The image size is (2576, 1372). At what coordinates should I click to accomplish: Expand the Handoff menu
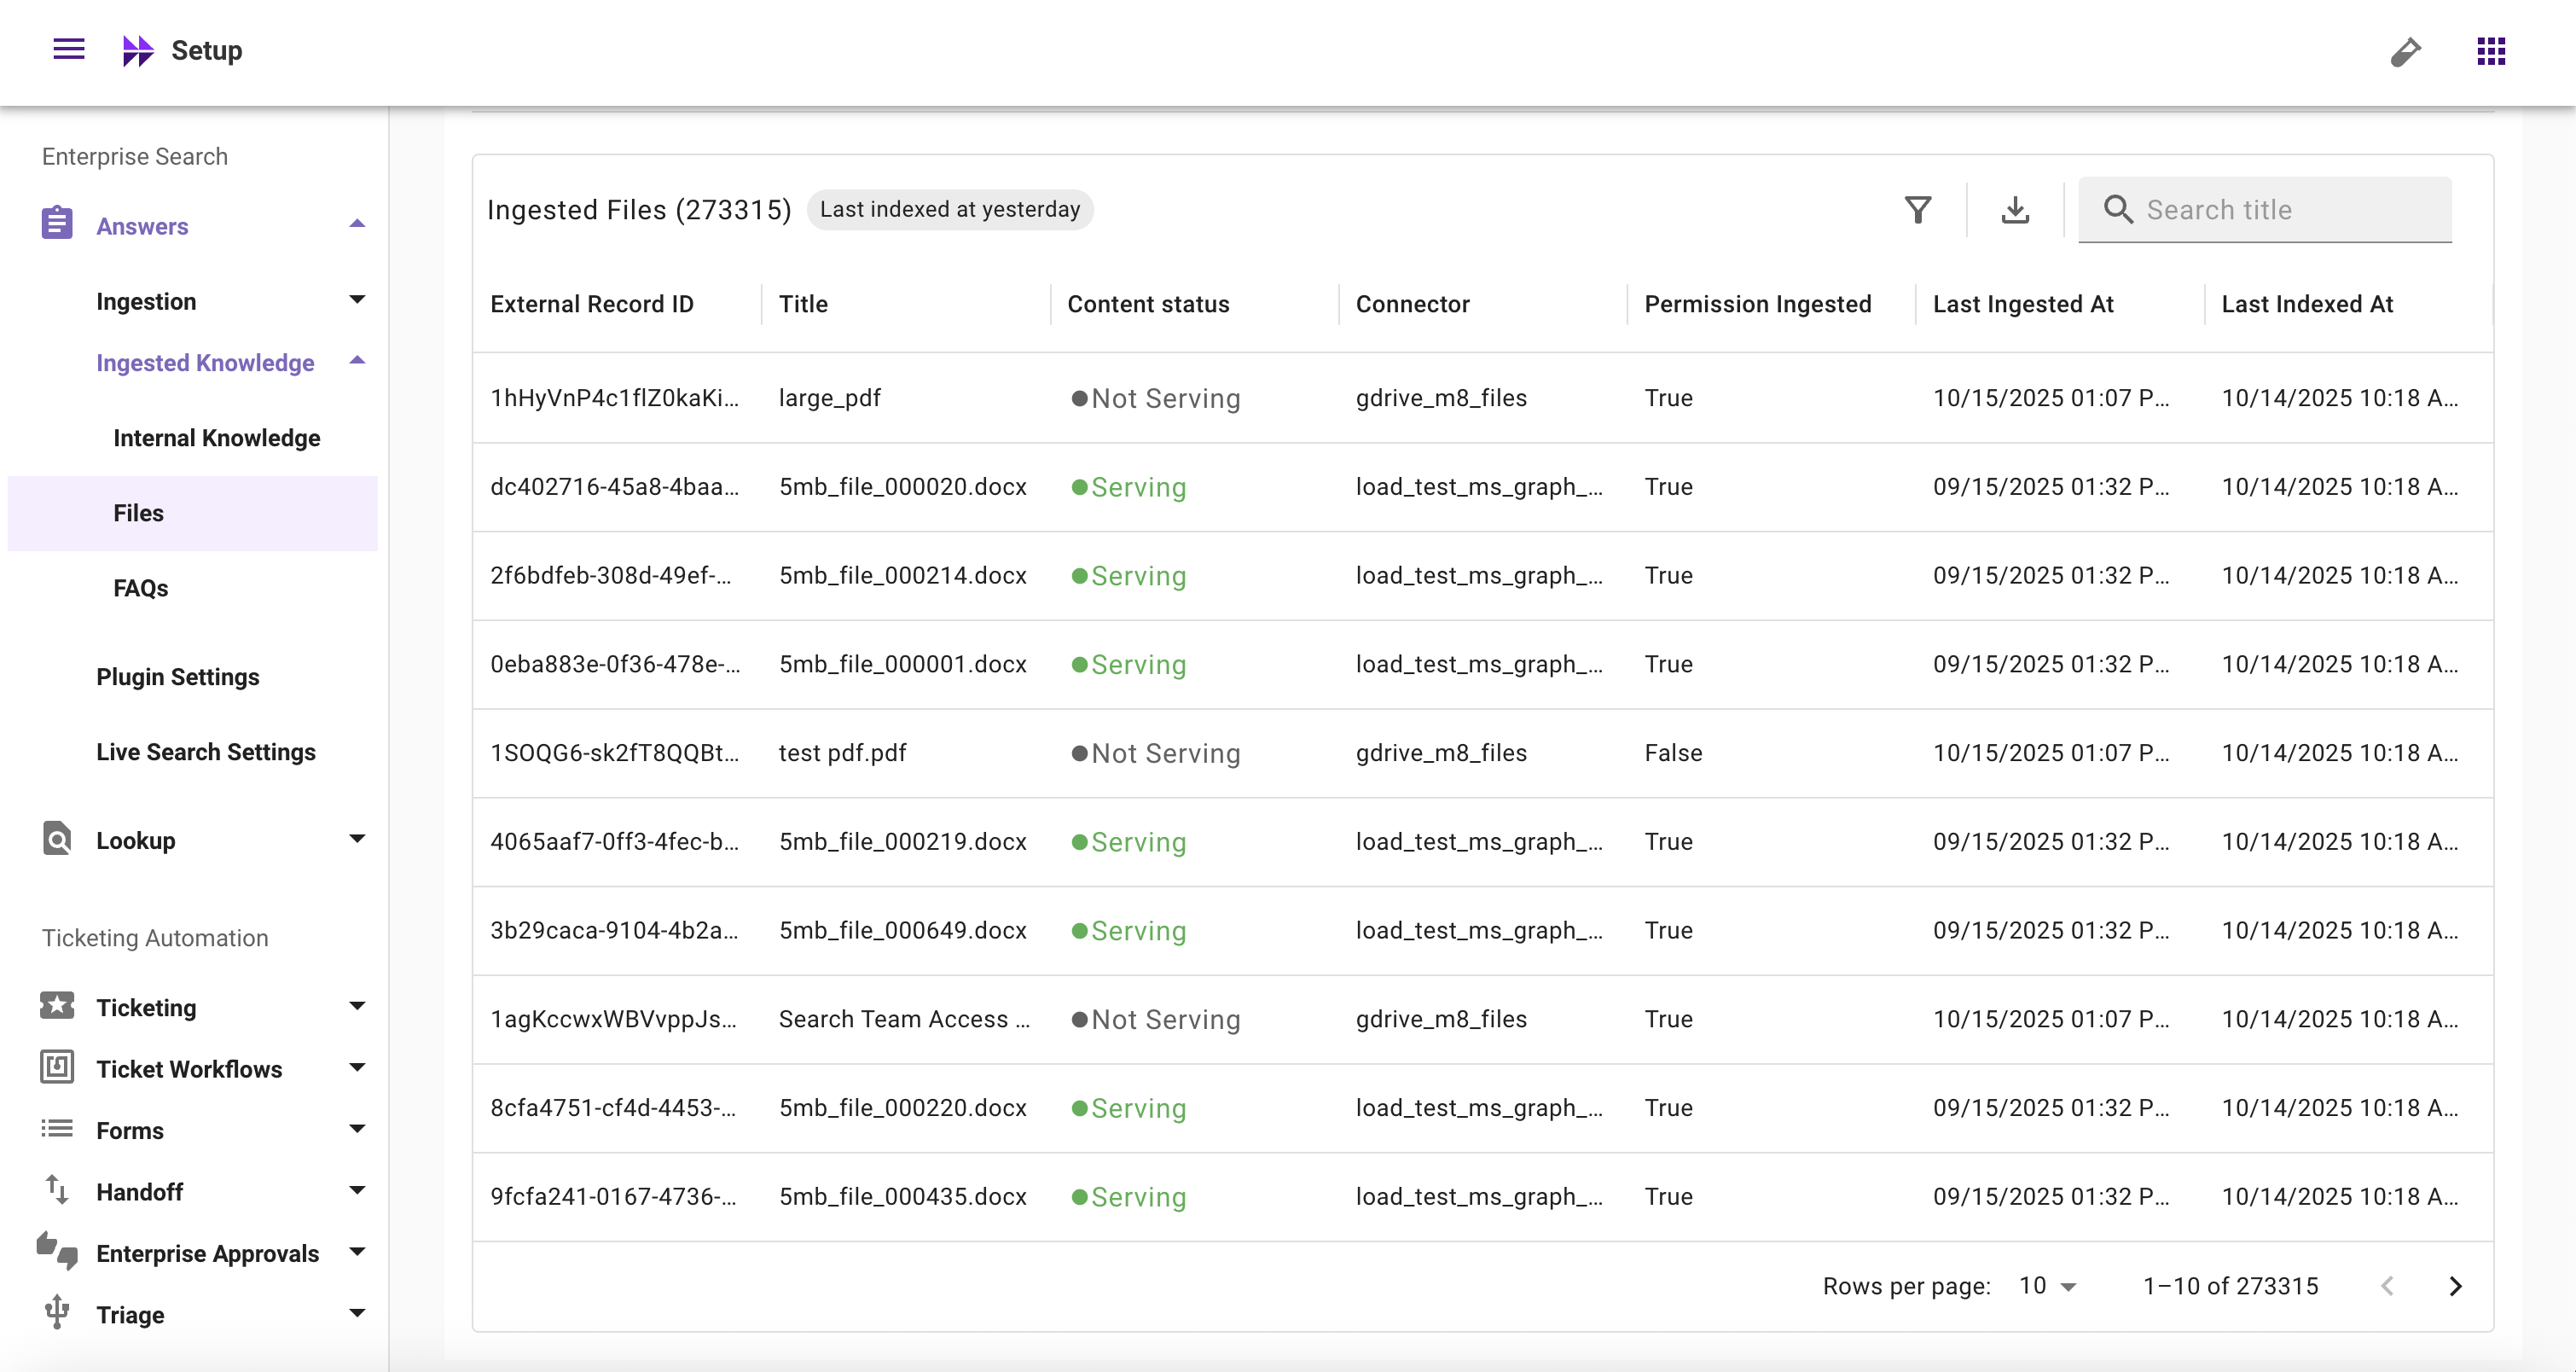[357, 1190]
